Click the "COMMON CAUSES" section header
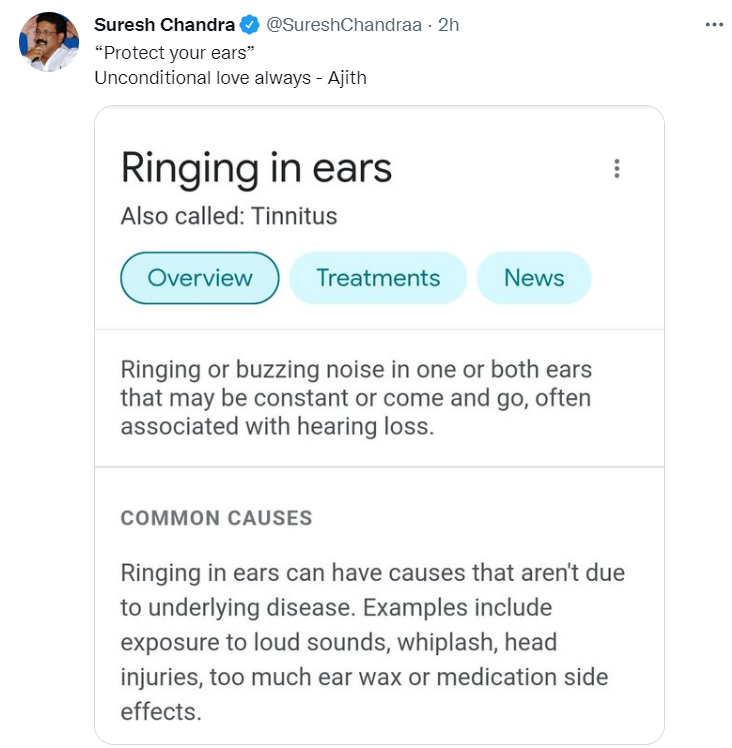This screenshot has width=732, height=748. [x=216, y=518]
